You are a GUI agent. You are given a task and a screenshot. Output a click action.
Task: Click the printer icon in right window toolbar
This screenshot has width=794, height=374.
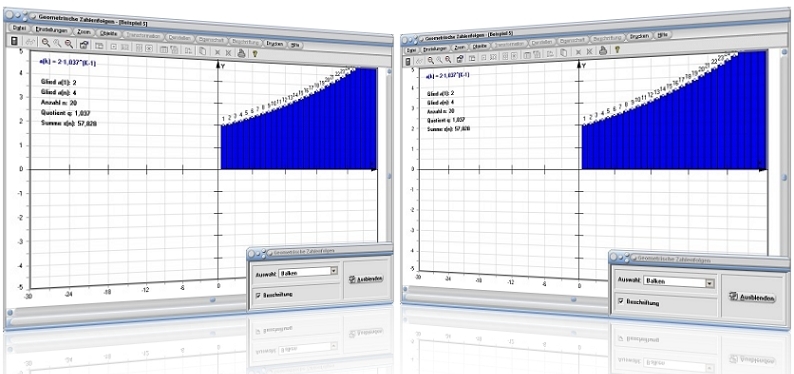pyautogui.click(x=603, y=50)
